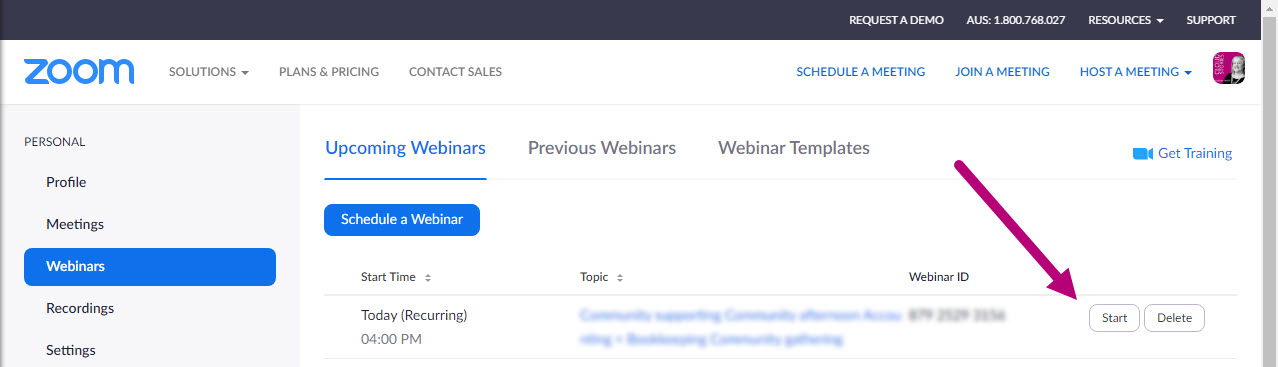Click Join a Meeting link
1278x367 pixels.
click(x=1002, y=72)
